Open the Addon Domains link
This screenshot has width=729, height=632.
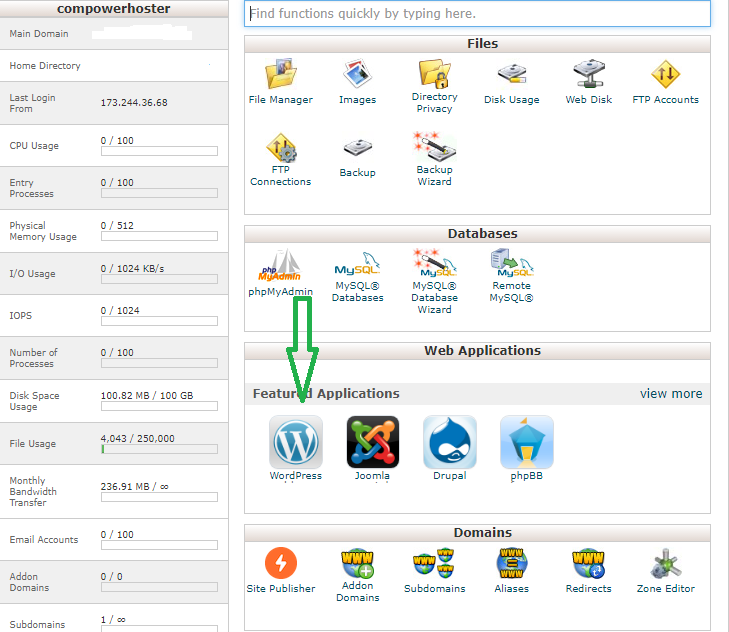click(x=357, y=565)
